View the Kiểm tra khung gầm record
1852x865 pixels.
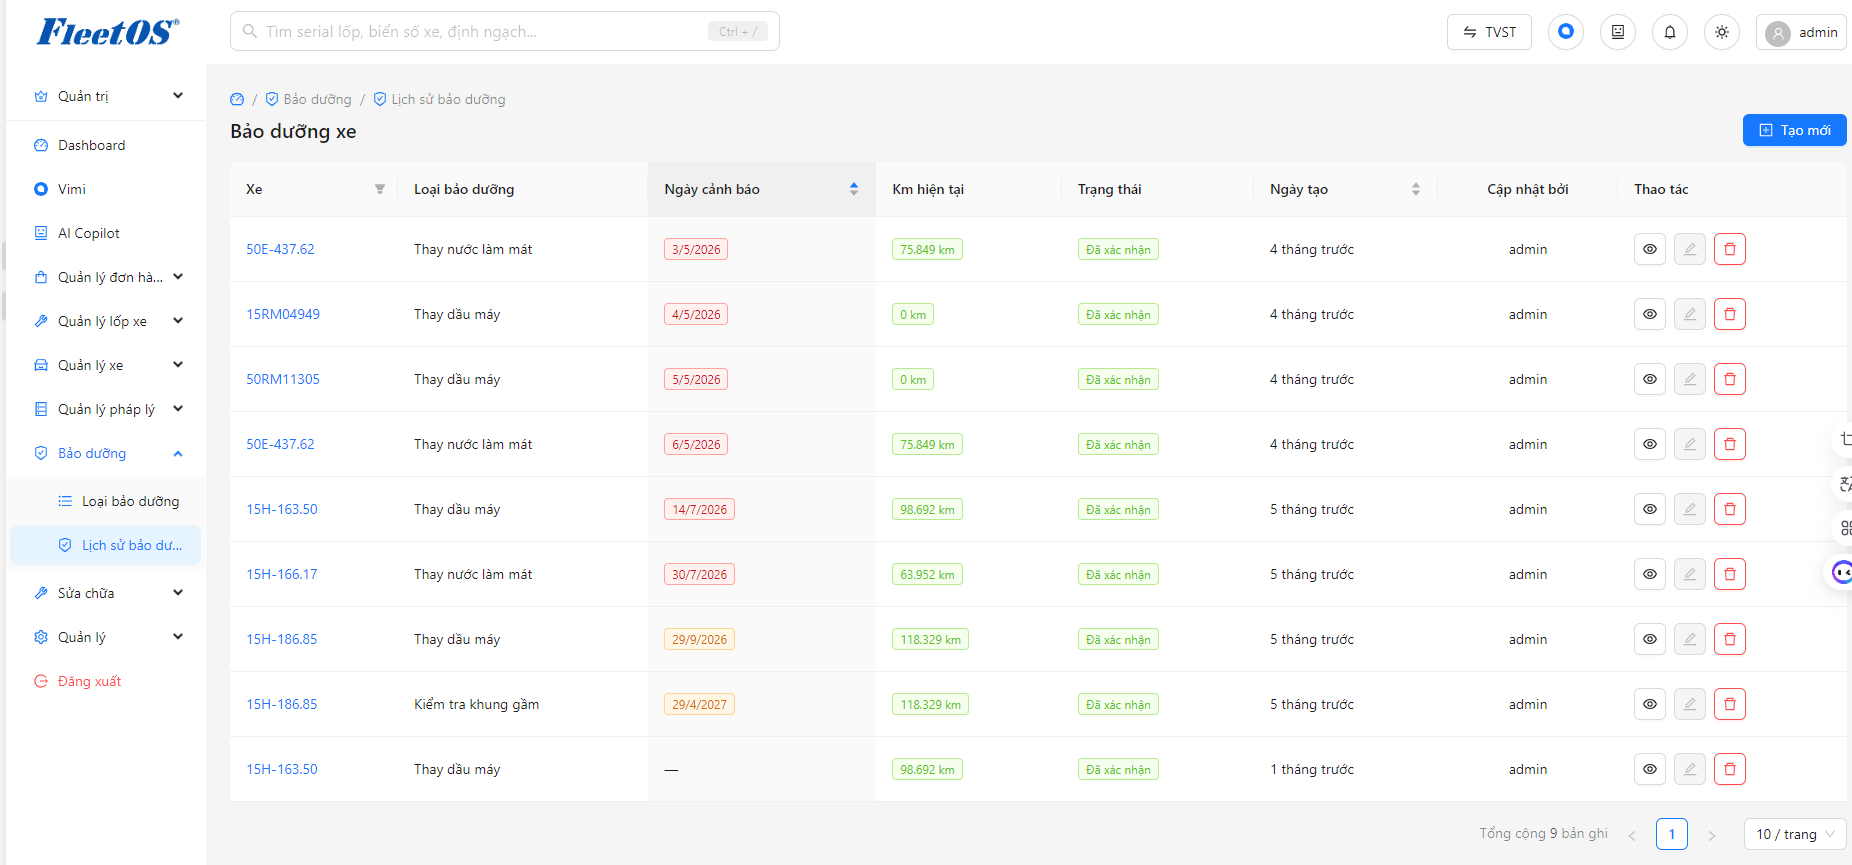(x=1649, y=704)
